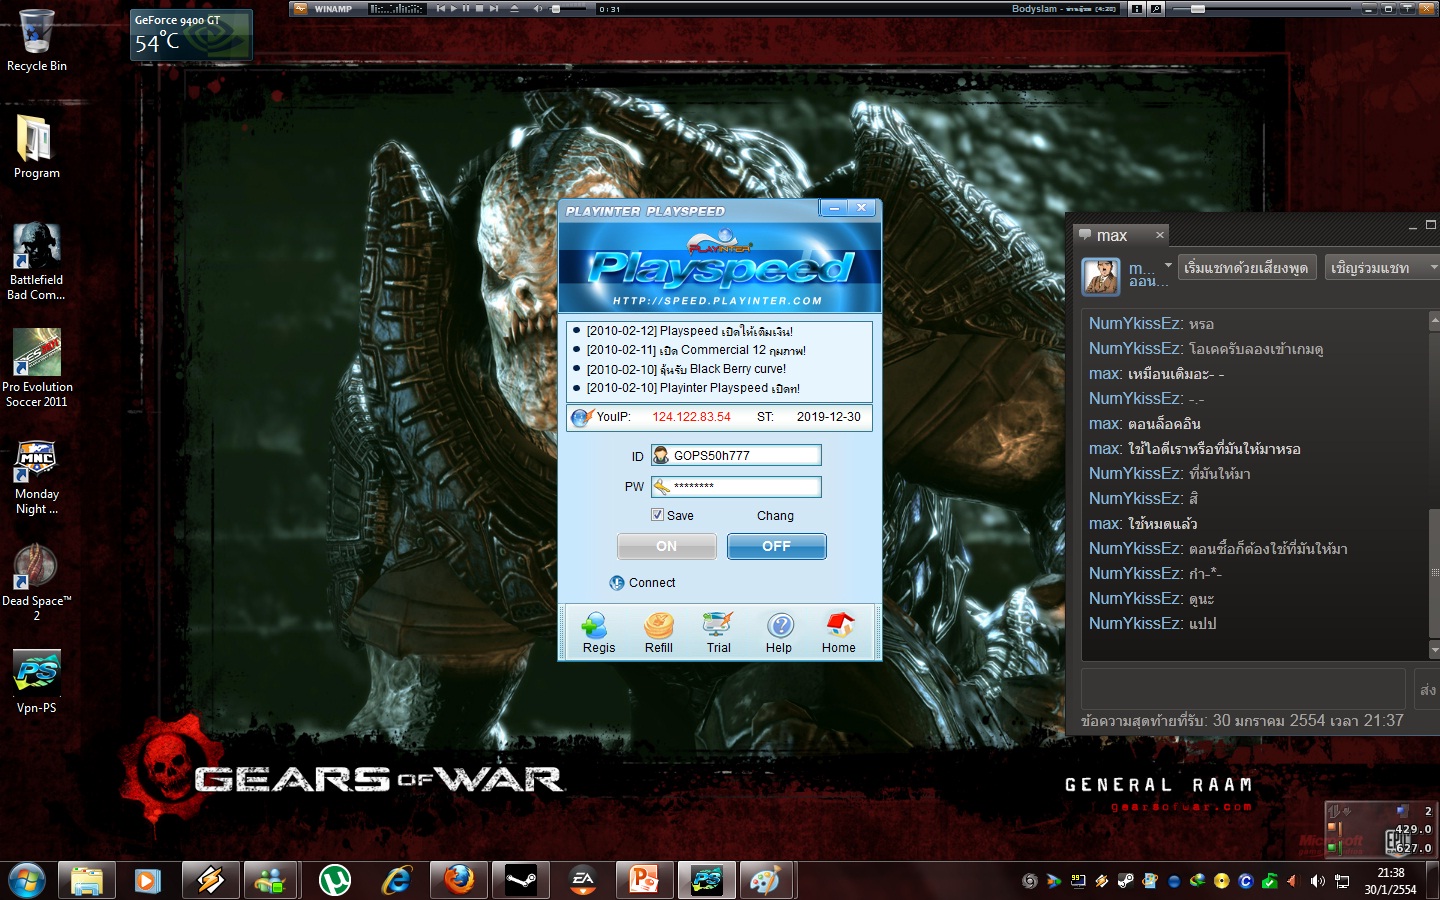Open Windows Media Player from the taskbar
Screen dimensions: 1440x900
click(148, 880)
